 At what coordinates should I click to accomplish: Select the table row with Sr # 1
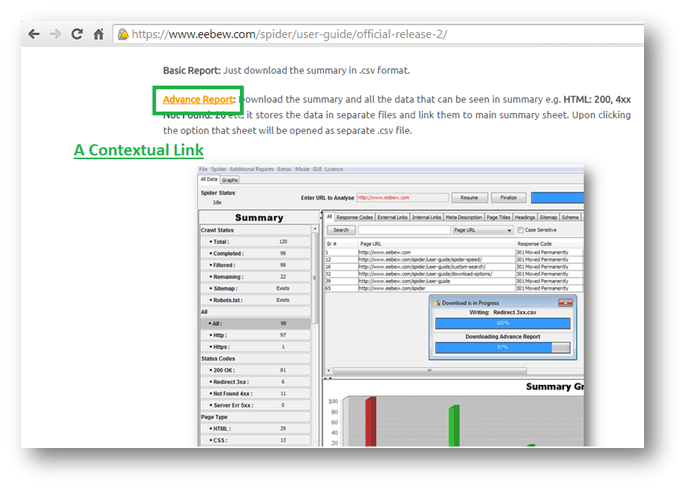[454, 252]
